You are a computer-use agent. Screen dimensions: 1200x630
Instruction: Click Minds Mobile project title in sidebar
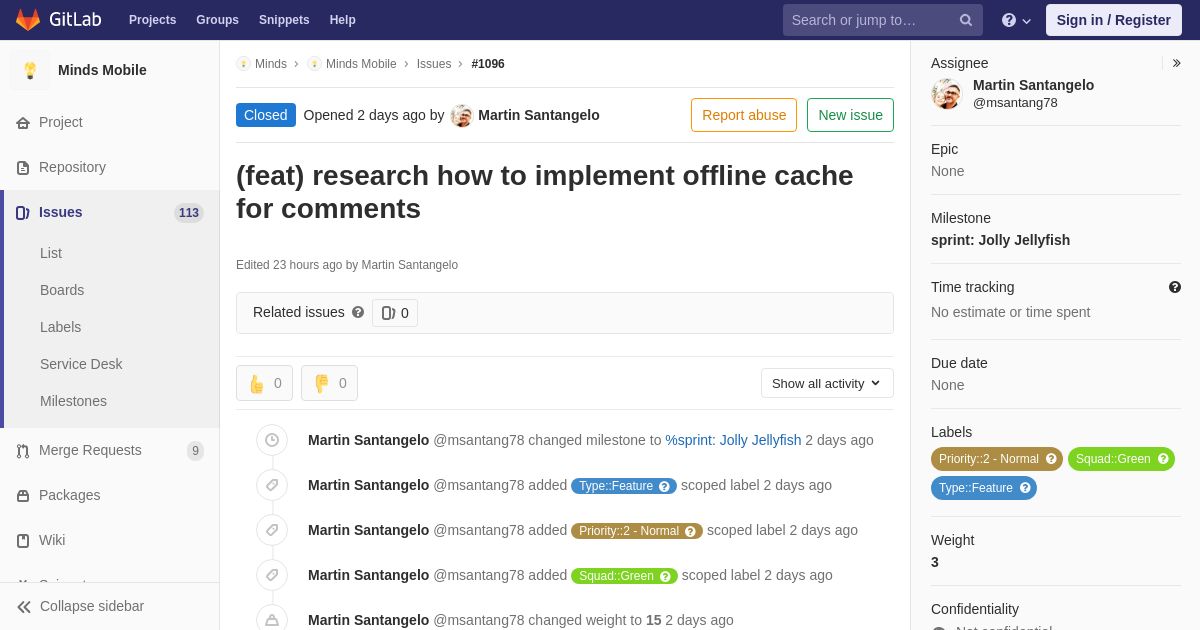tap(102, 70)
